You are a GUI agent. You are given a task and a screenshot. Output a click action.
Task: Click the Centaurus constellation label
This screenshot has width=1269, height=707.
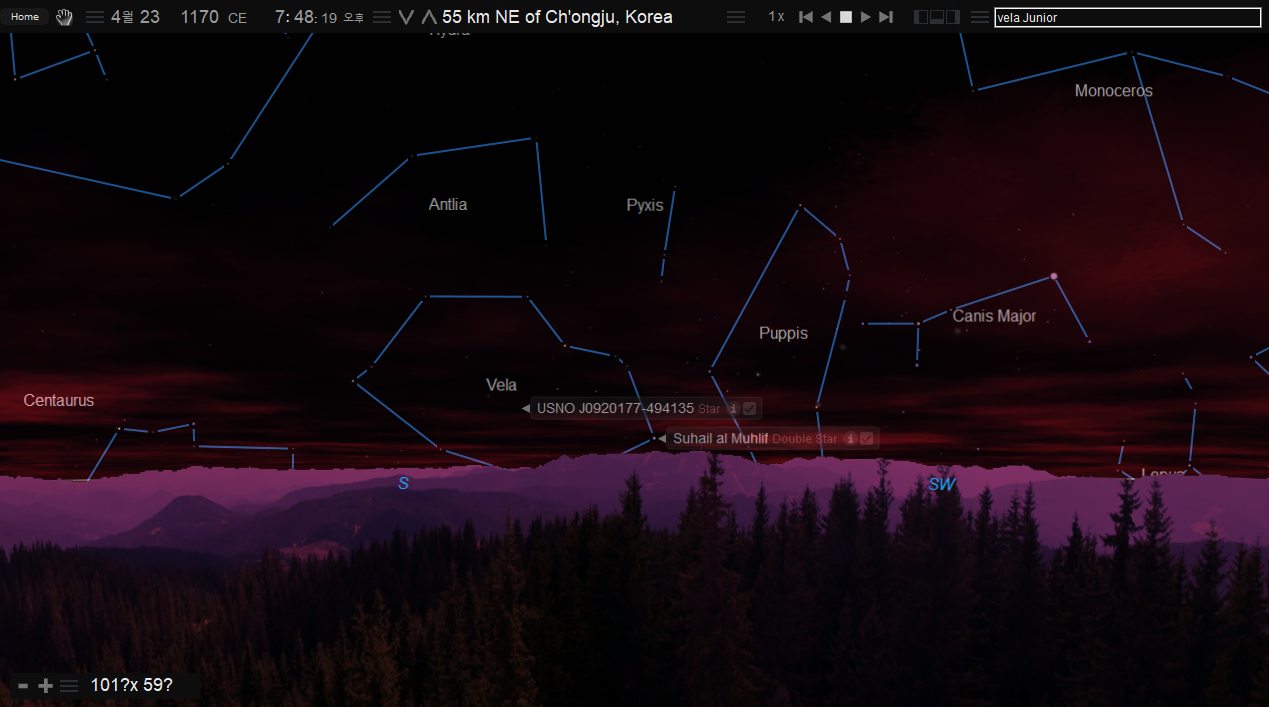pos(59,400)
